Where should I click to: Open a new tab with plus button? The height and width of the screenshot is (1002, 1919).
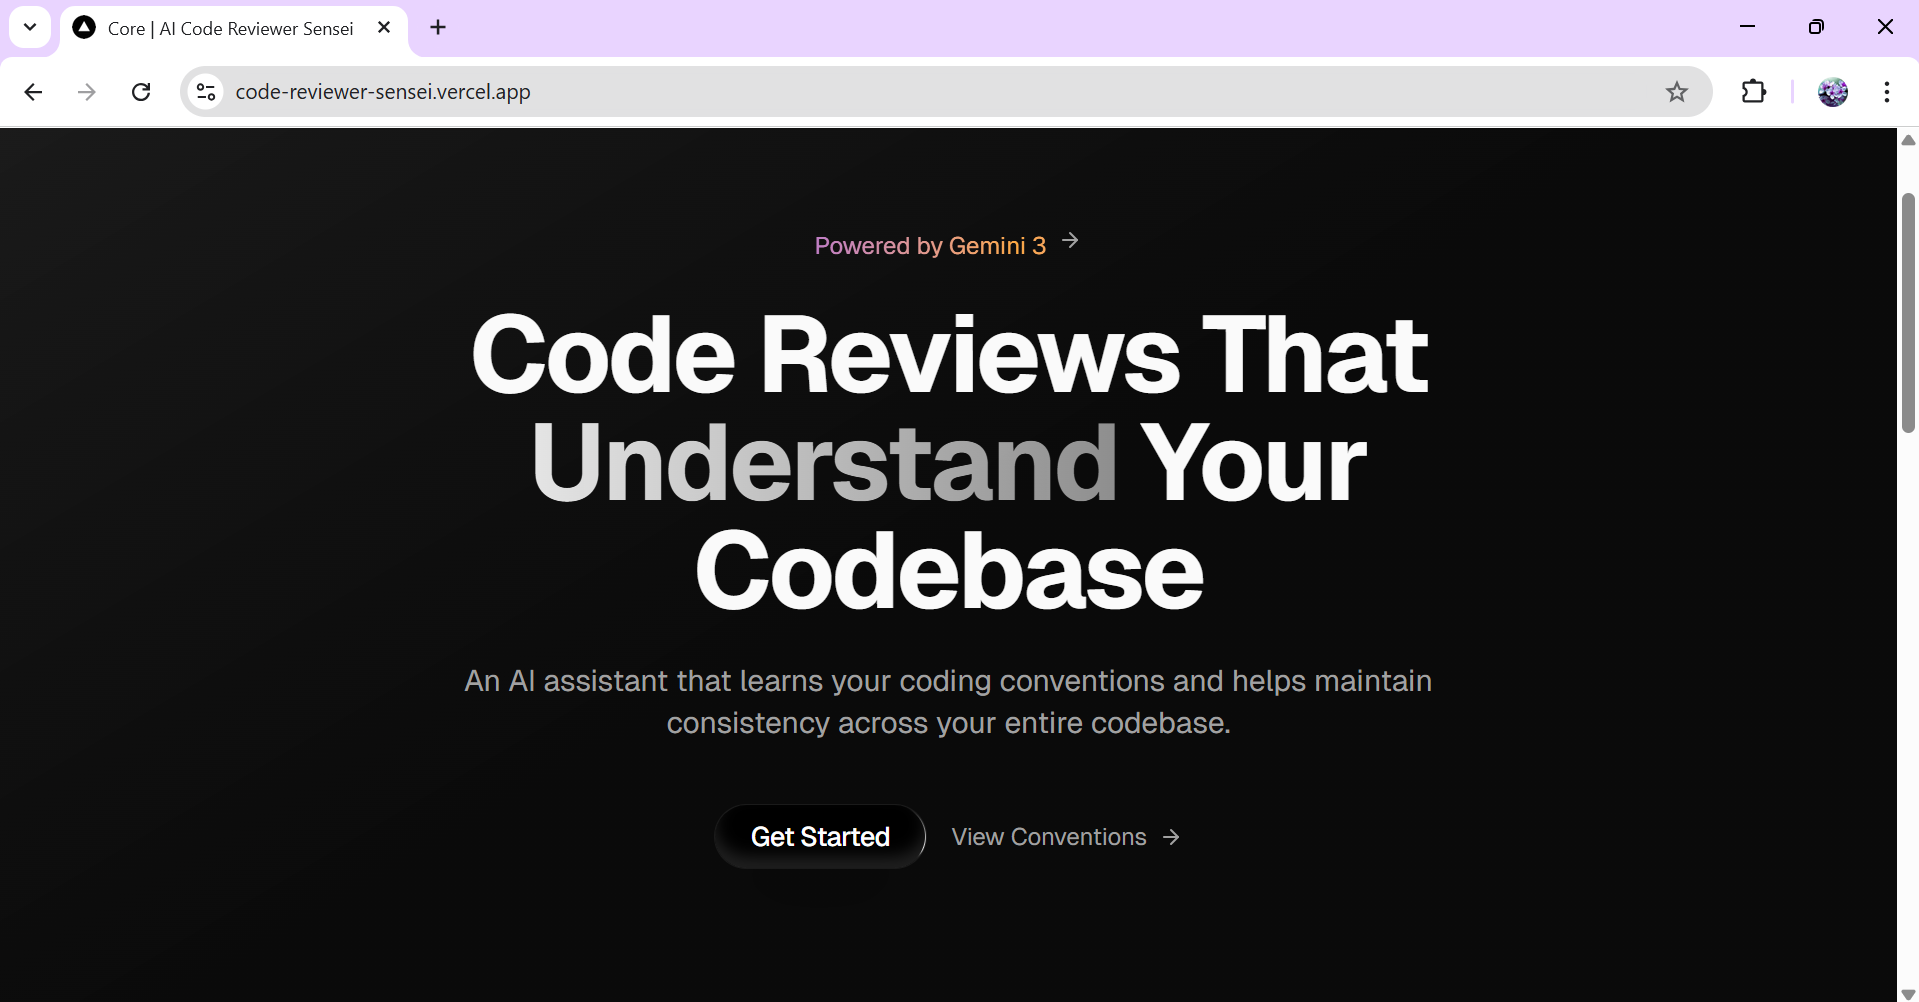[x=438, y=27]
